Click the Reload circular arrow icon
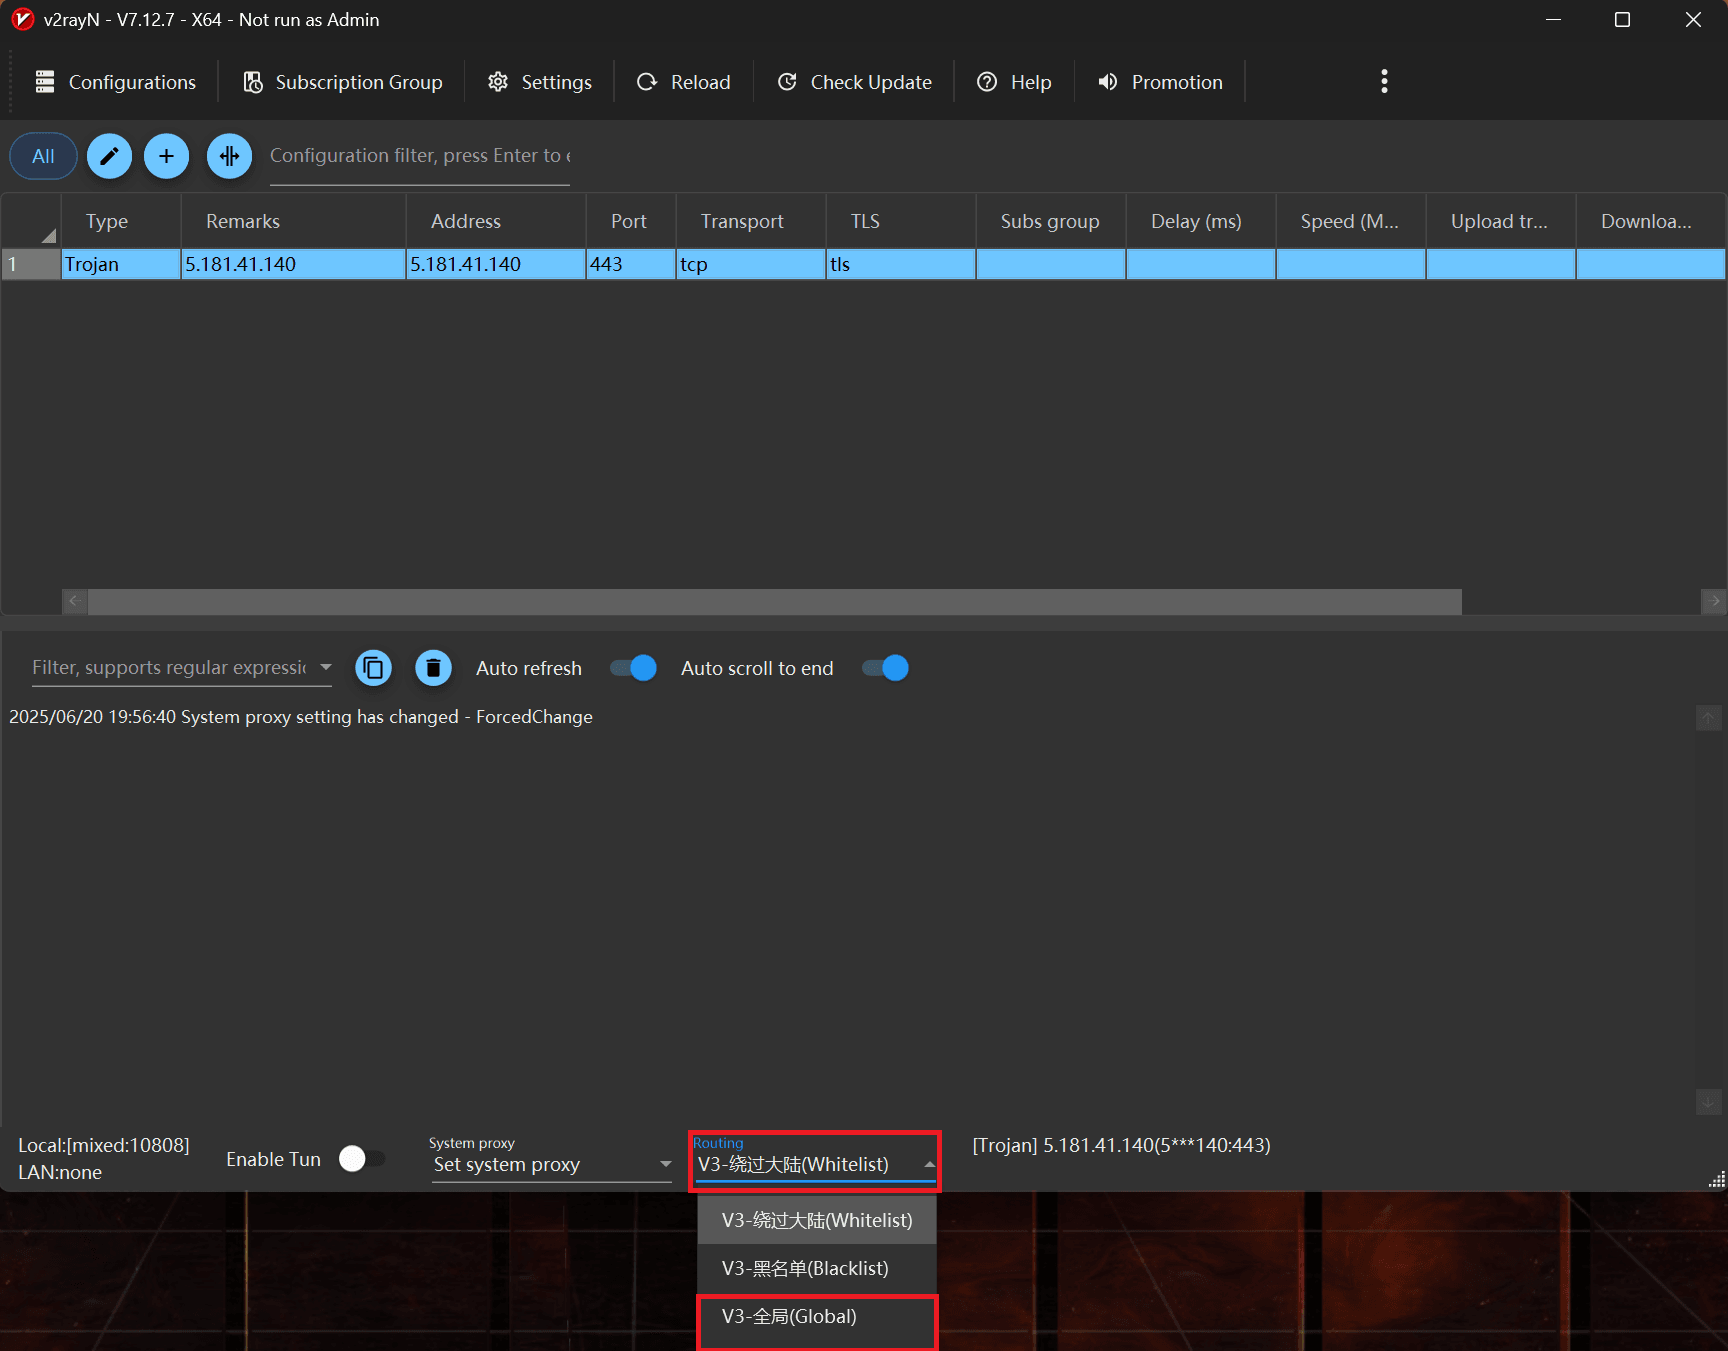 [x=683, y=82]
